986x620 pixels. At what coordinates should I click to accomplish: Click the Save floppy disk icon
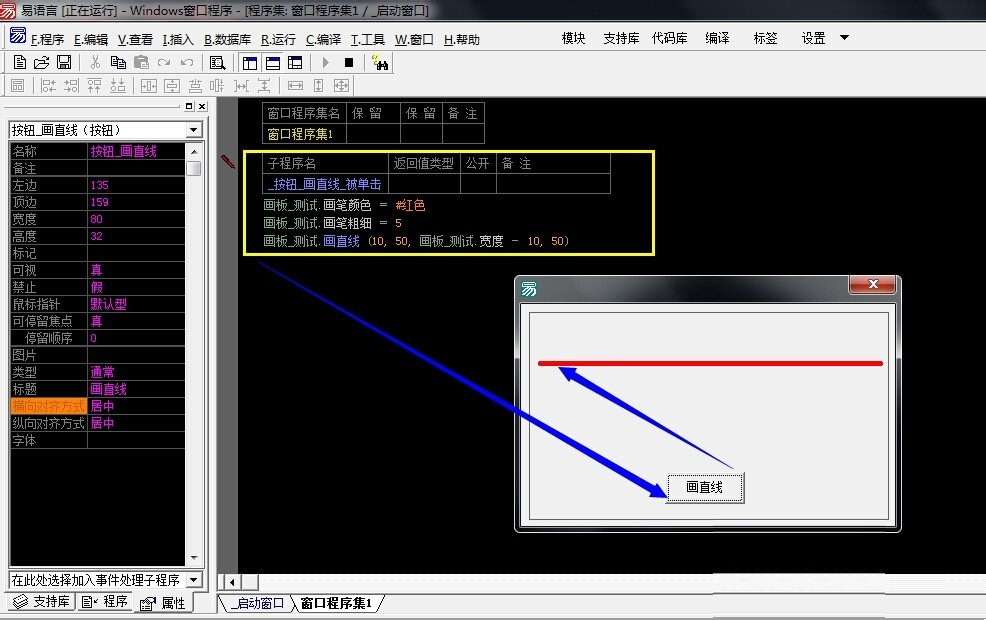pyautogui.click(x=64, y=62)
